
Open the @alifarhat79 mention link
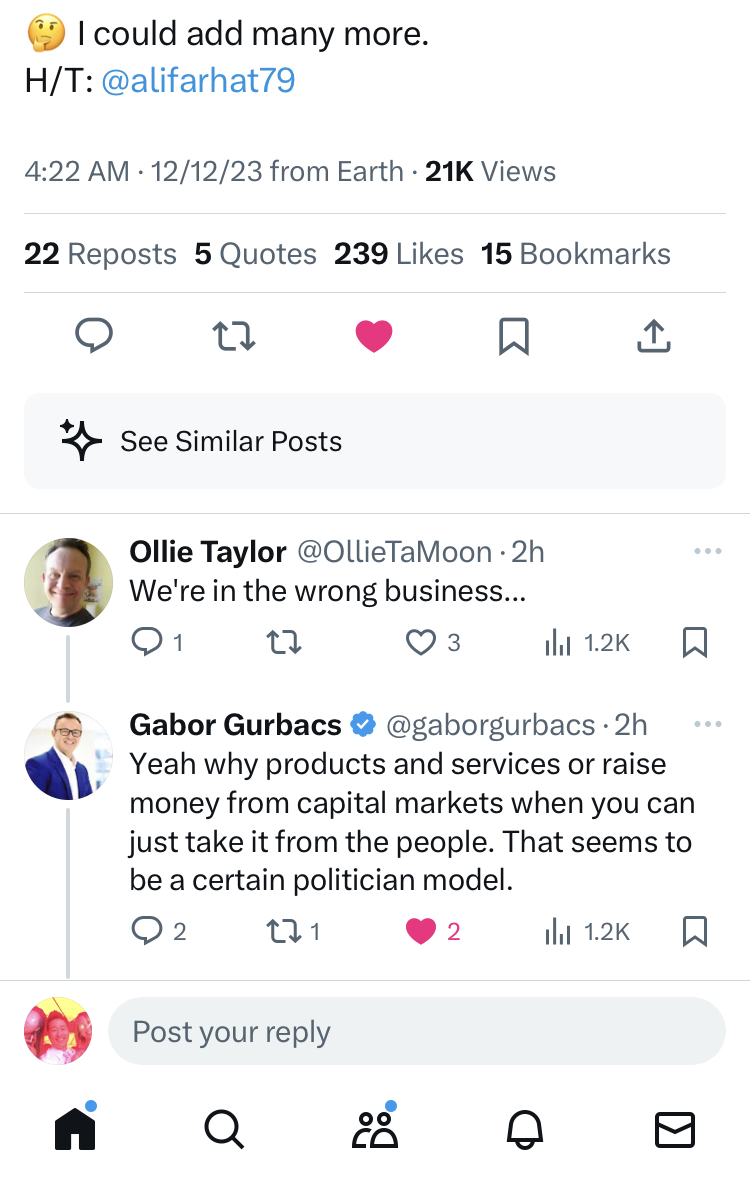(x=198, y=81)
